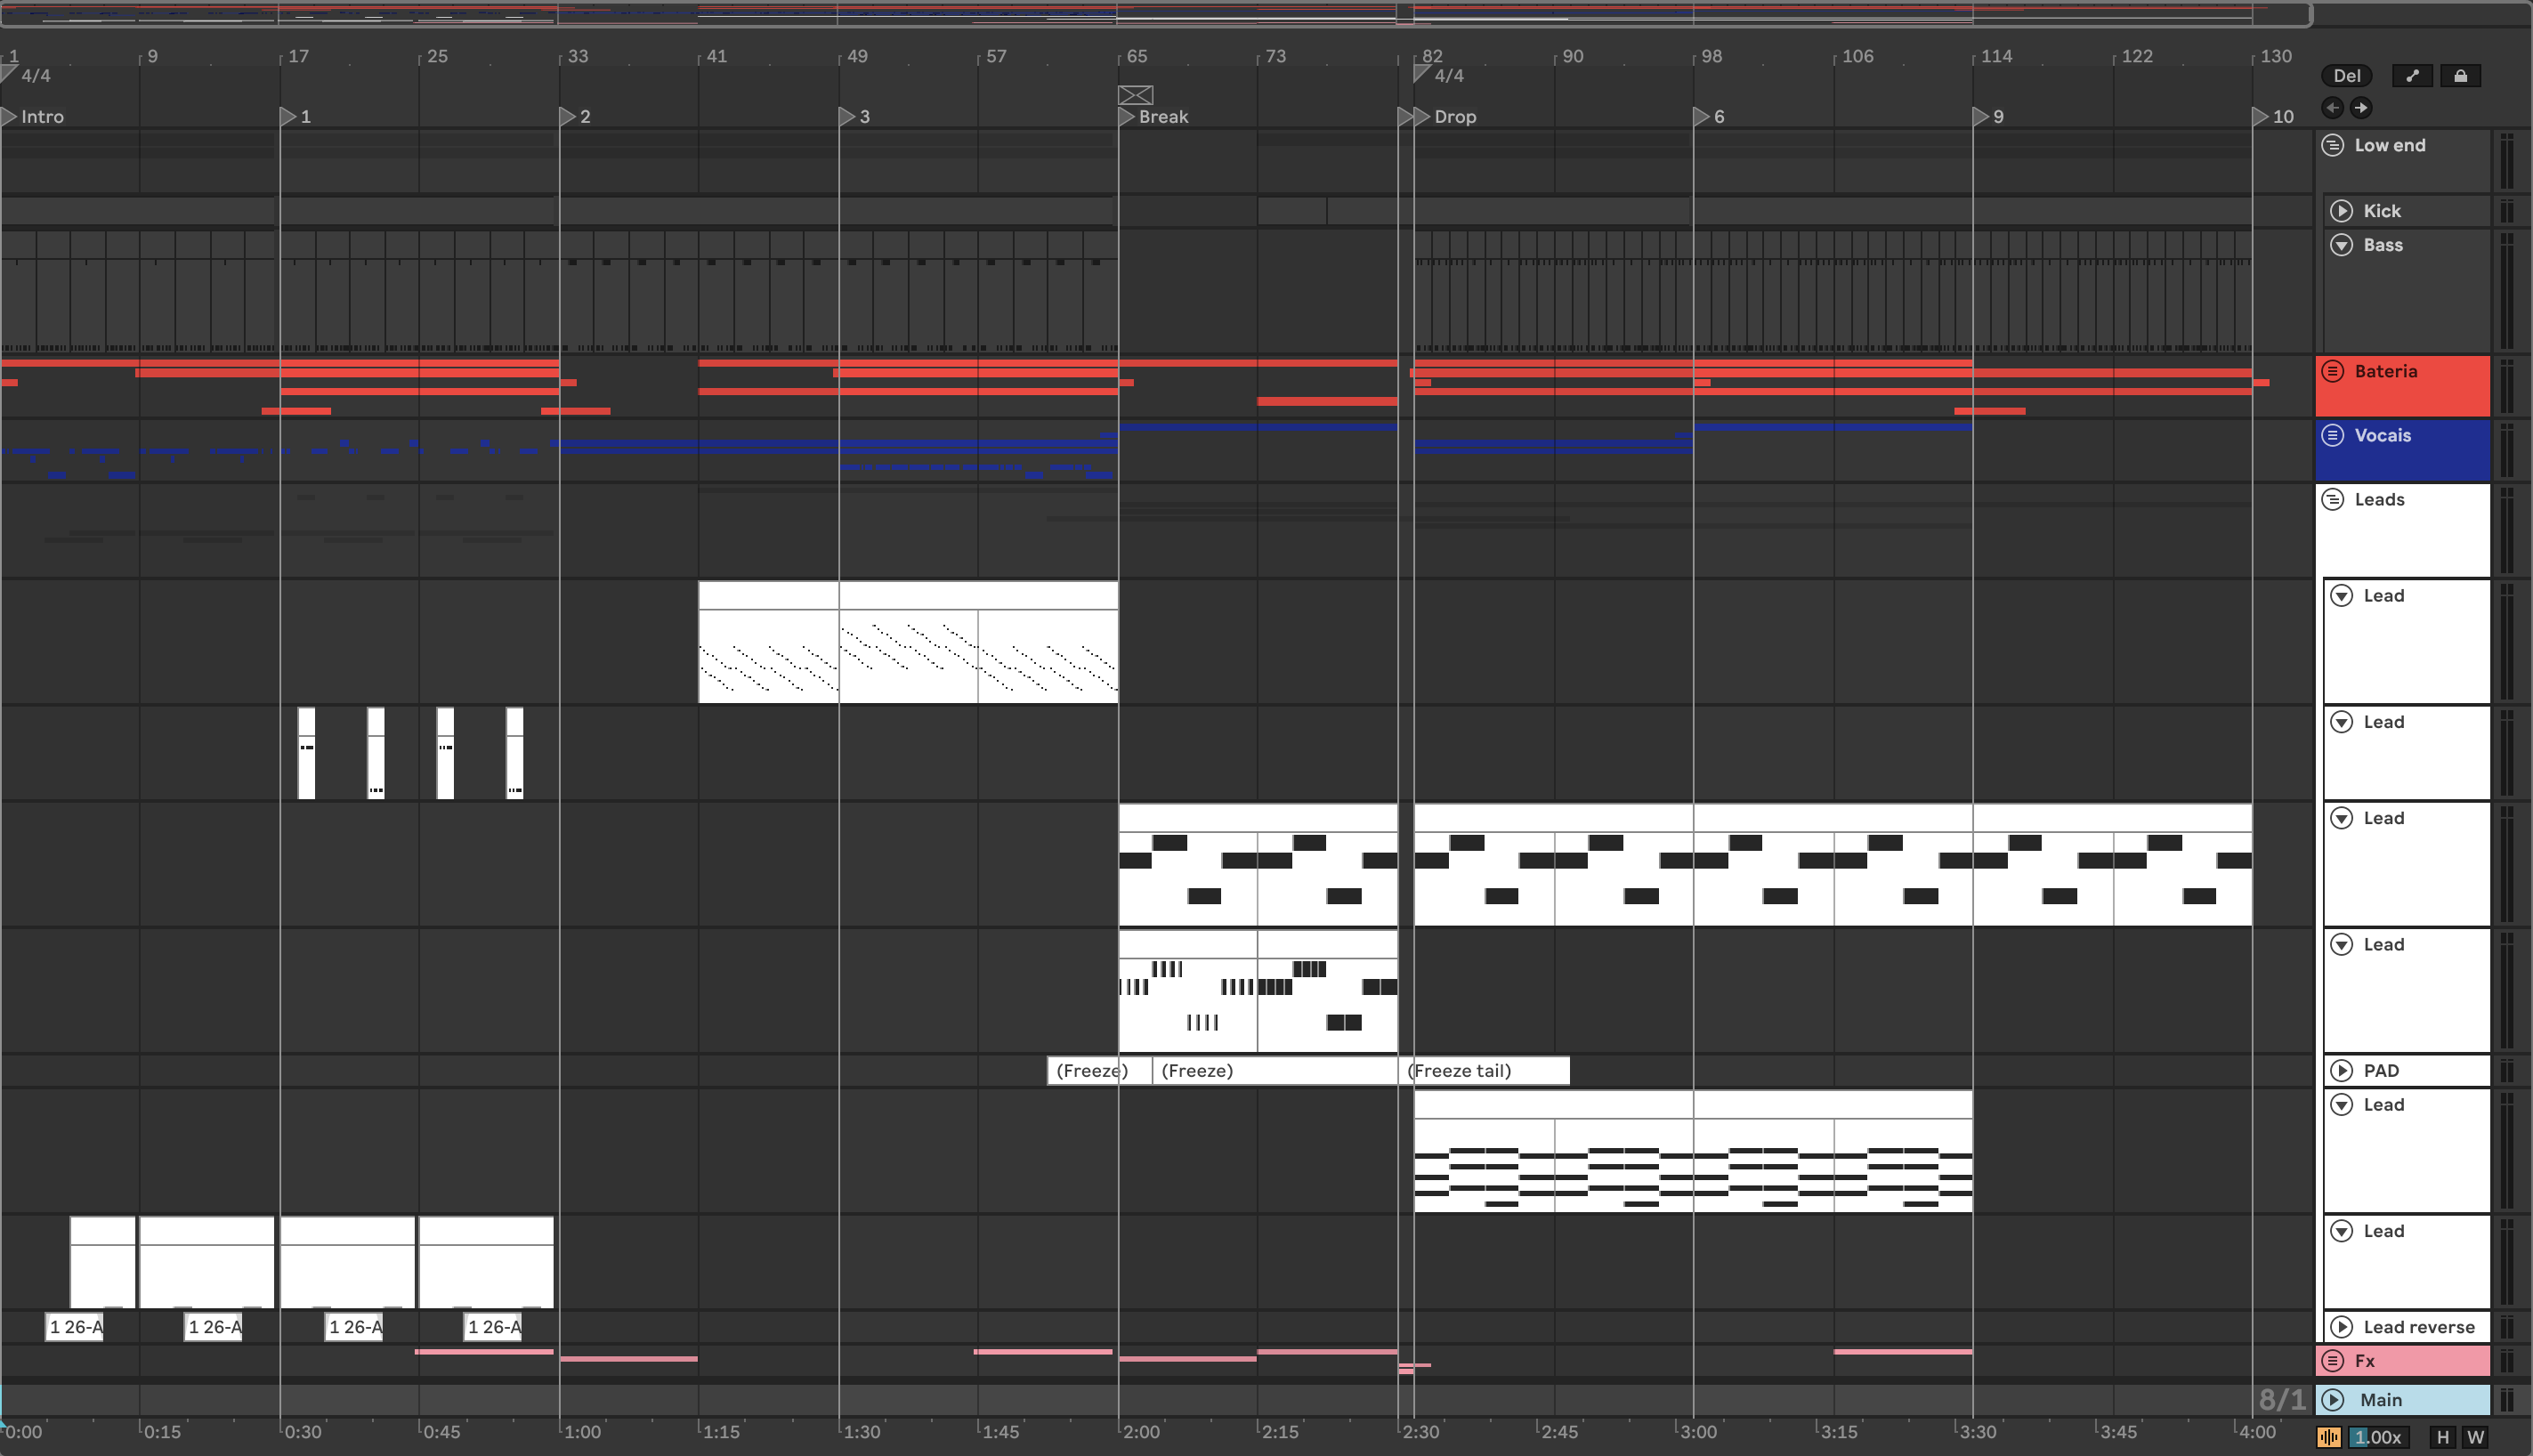This screenshot has height=1456, width=2533.
Task: Jump to locator 9
Action: coord(1980,117)
